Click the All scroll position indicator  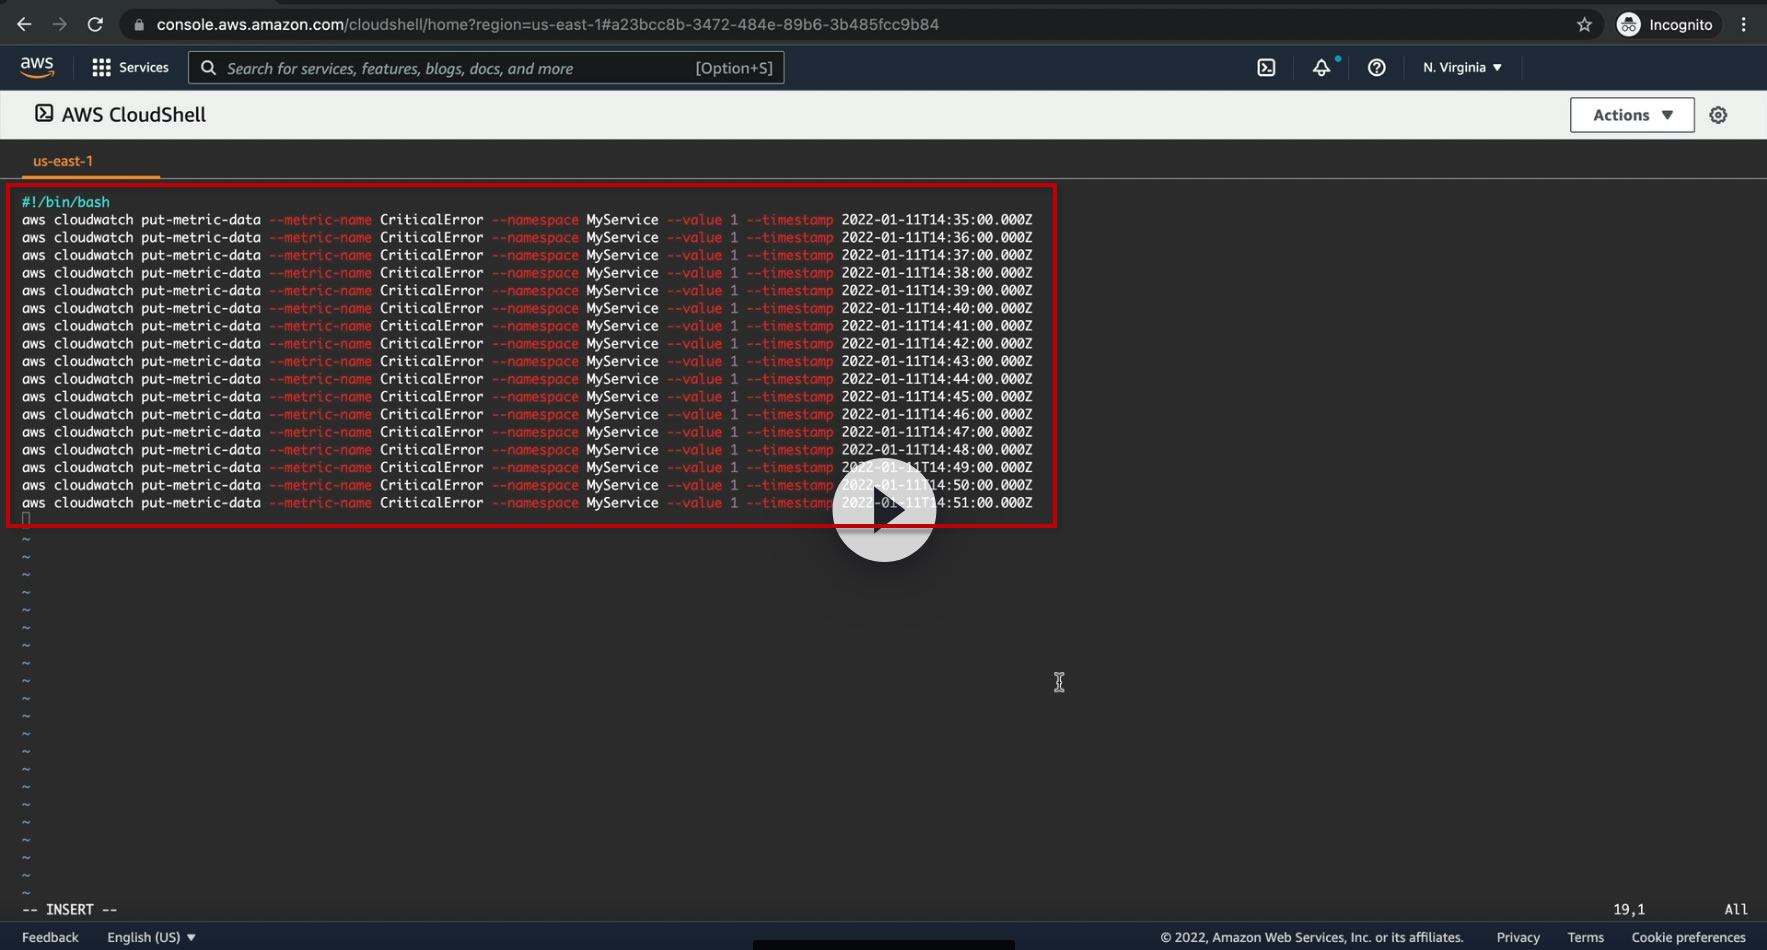click(1736, 909)
